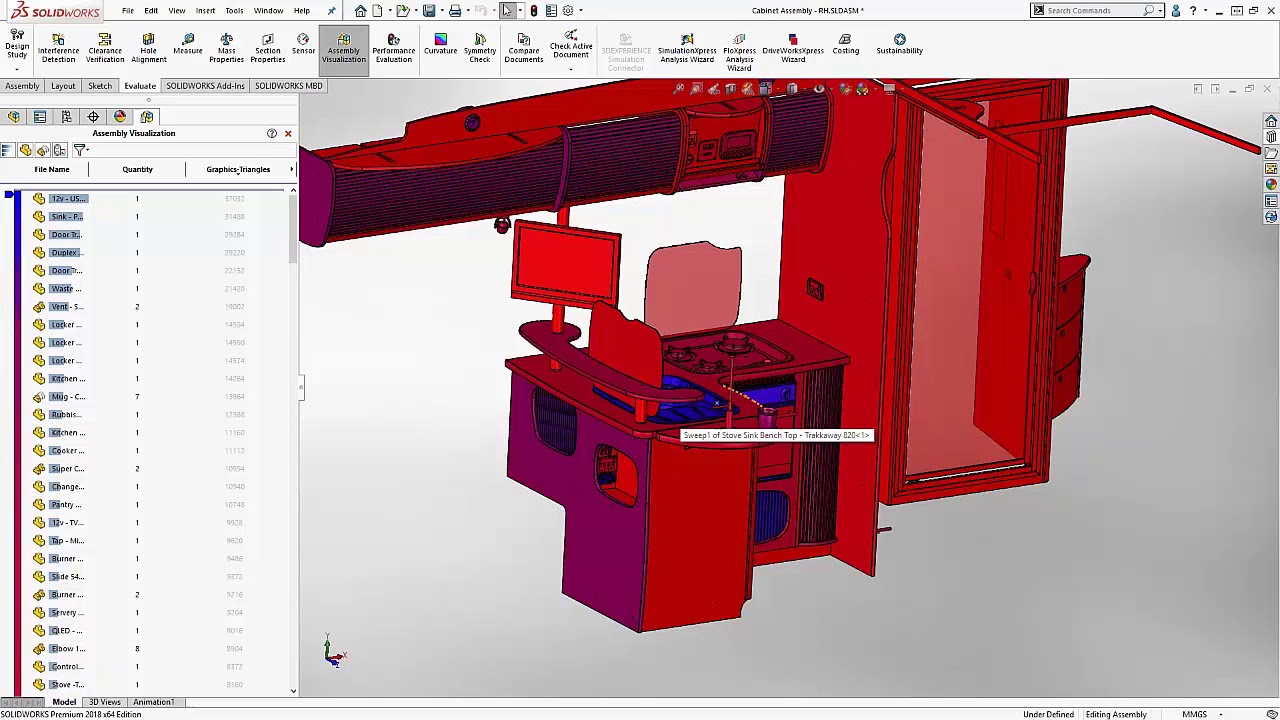This screenshot has height=720, width=1280.
Task: Activate the Measure tool
Action: click(188, 45)
